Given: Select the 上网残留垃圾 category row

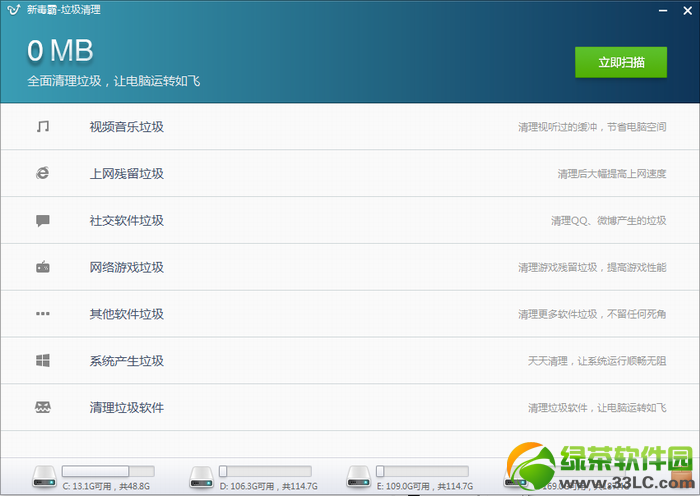Looking at the screenshot, I should 350,174.
